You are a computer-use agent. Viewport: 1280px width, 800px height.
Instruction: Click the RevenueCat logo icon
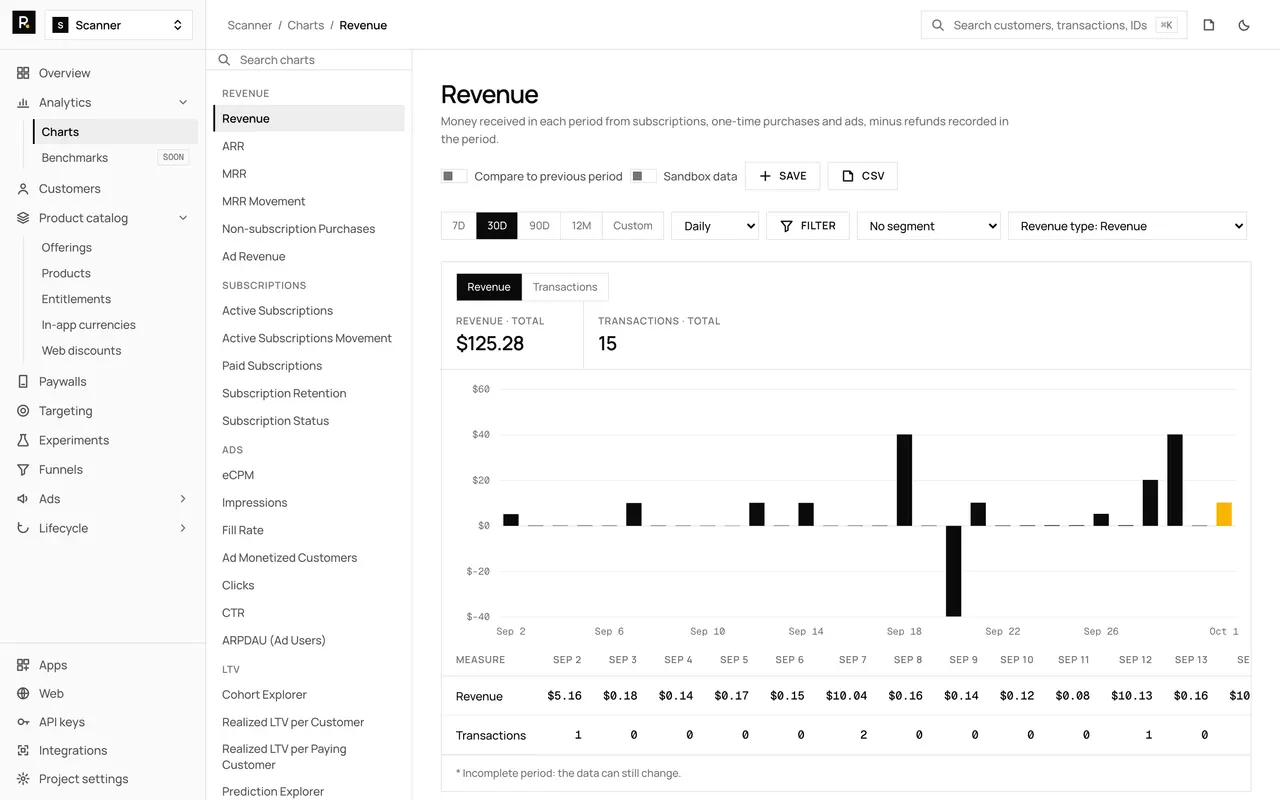(x=24, y=23)
